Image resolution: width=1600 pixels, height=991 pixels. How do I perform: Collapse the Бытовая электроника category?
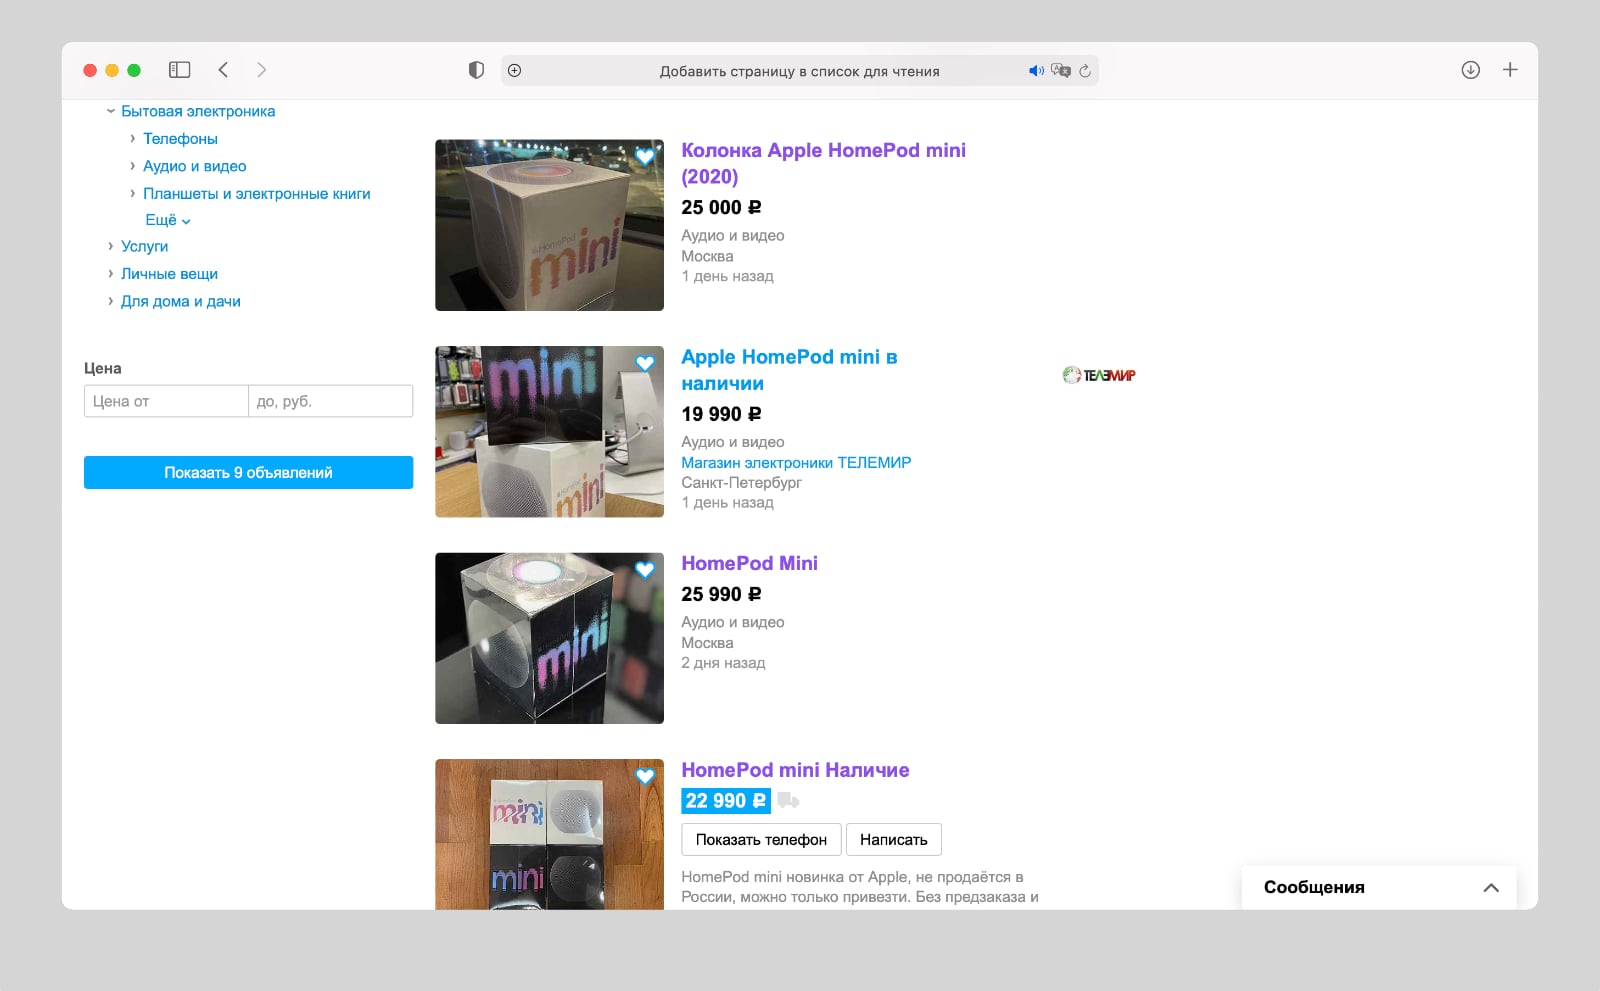pyautogui.click(x=111, y=111)
